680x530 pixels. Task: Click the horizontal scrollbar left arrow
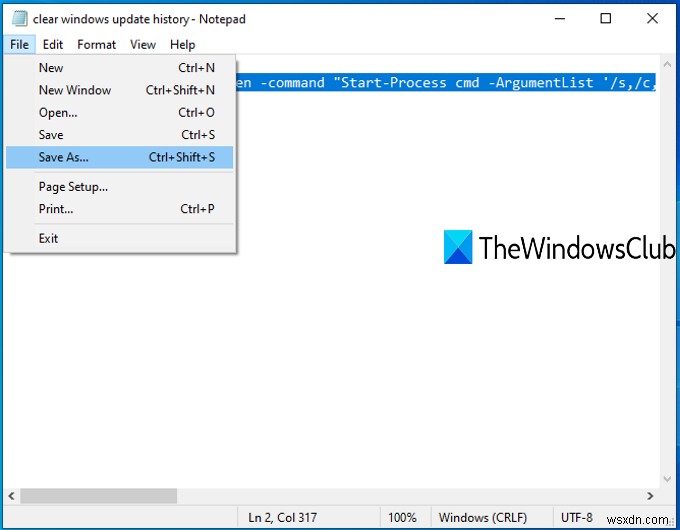tap(11, 496)
